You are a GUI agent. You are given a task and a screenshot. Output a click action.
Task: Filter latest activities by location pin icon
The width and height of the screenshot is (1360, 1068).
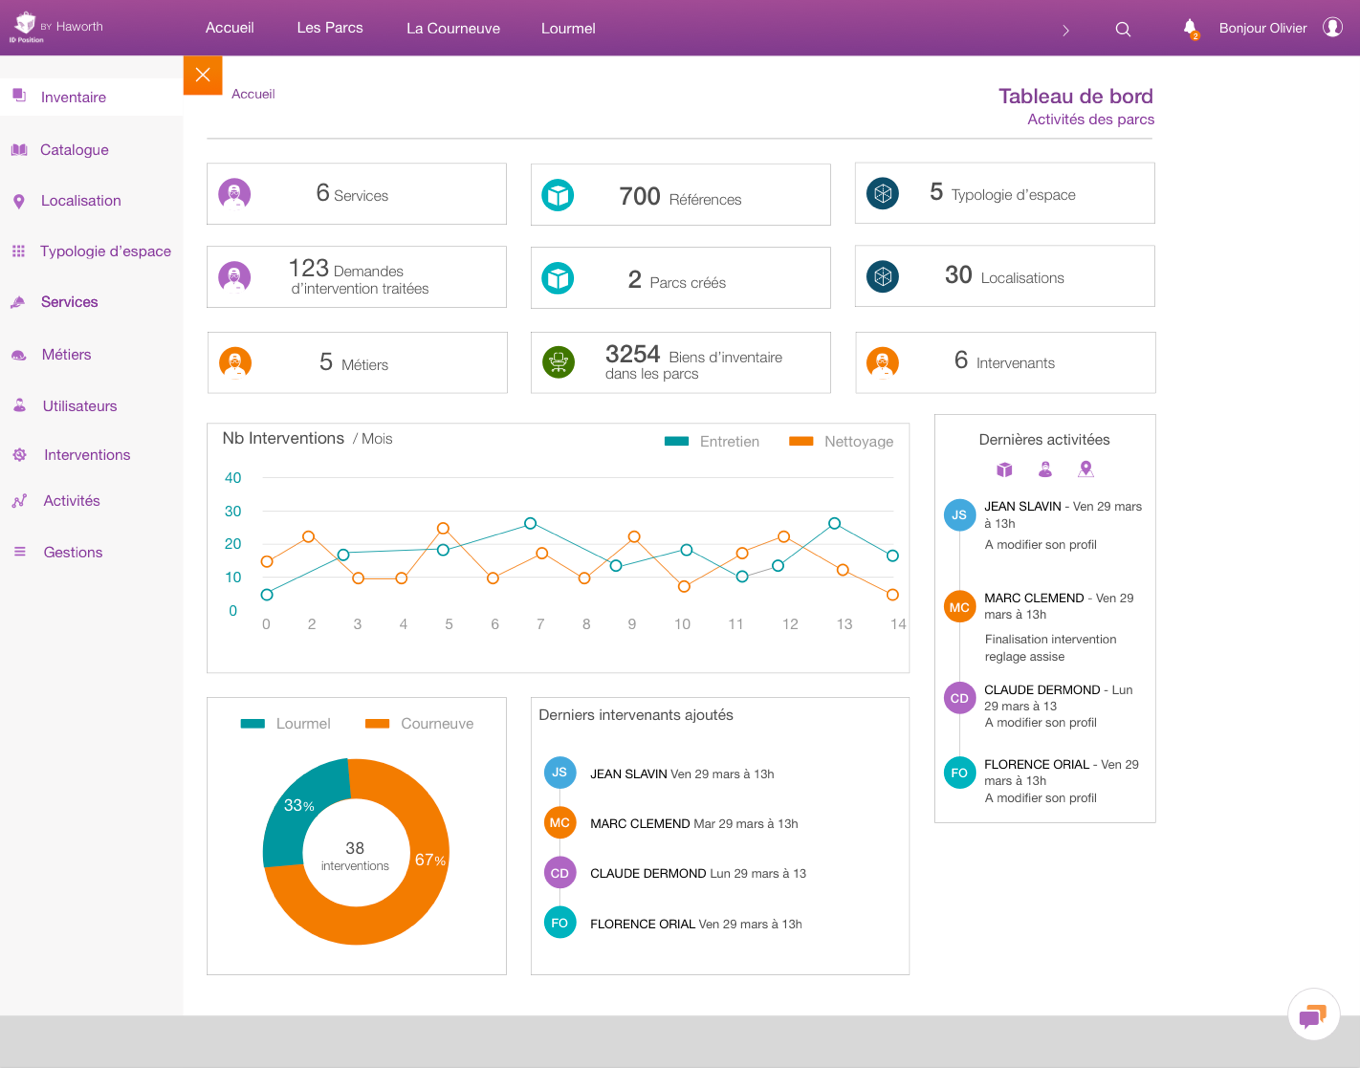tap(1086, 469)
